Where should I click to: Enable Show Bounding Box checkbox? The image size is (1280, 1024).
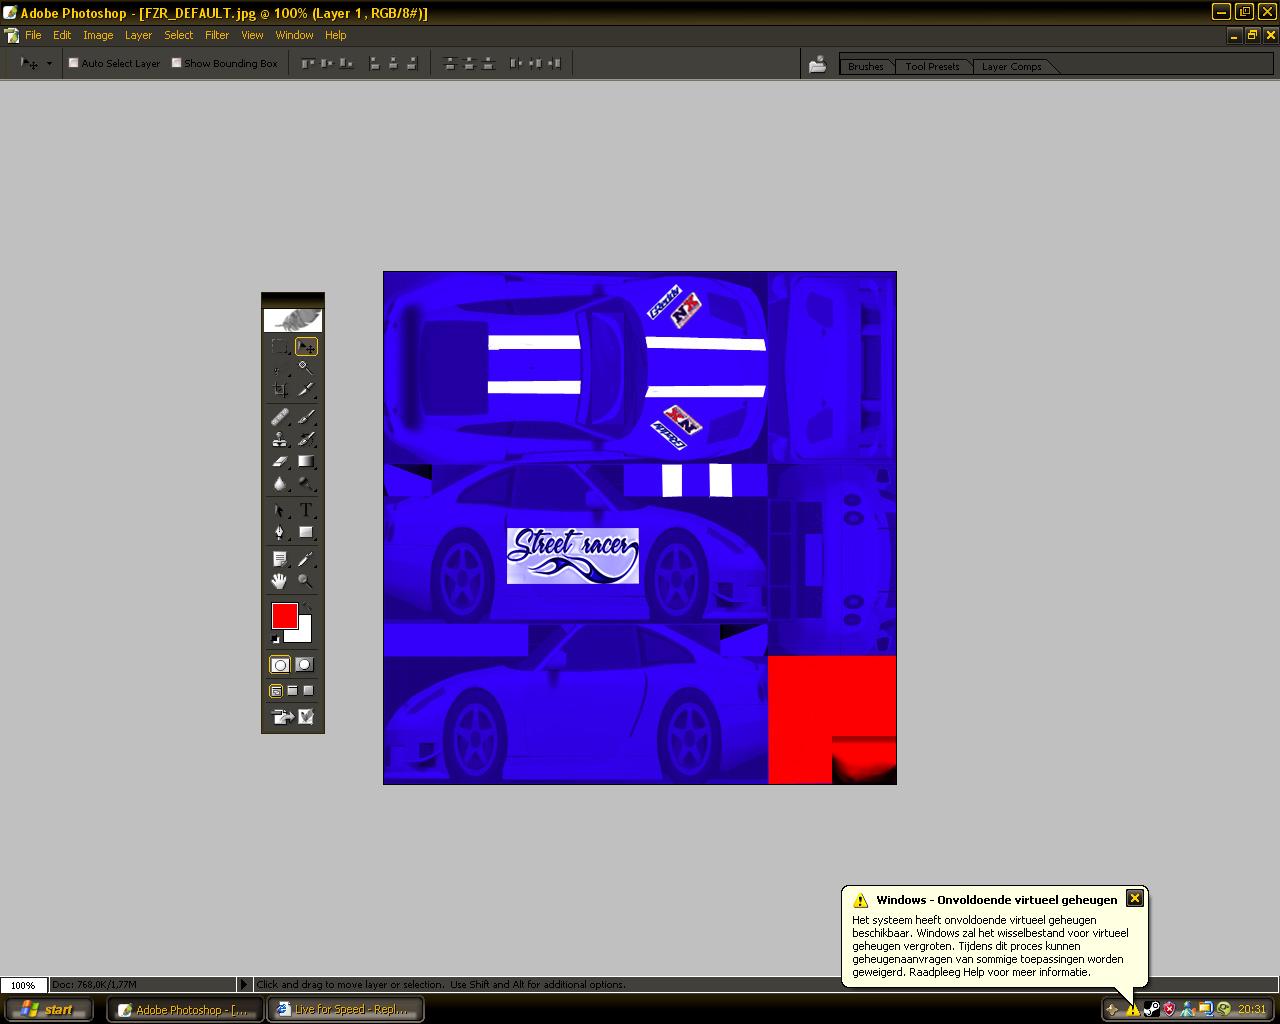pyautogui.click(x=177, y=63)
